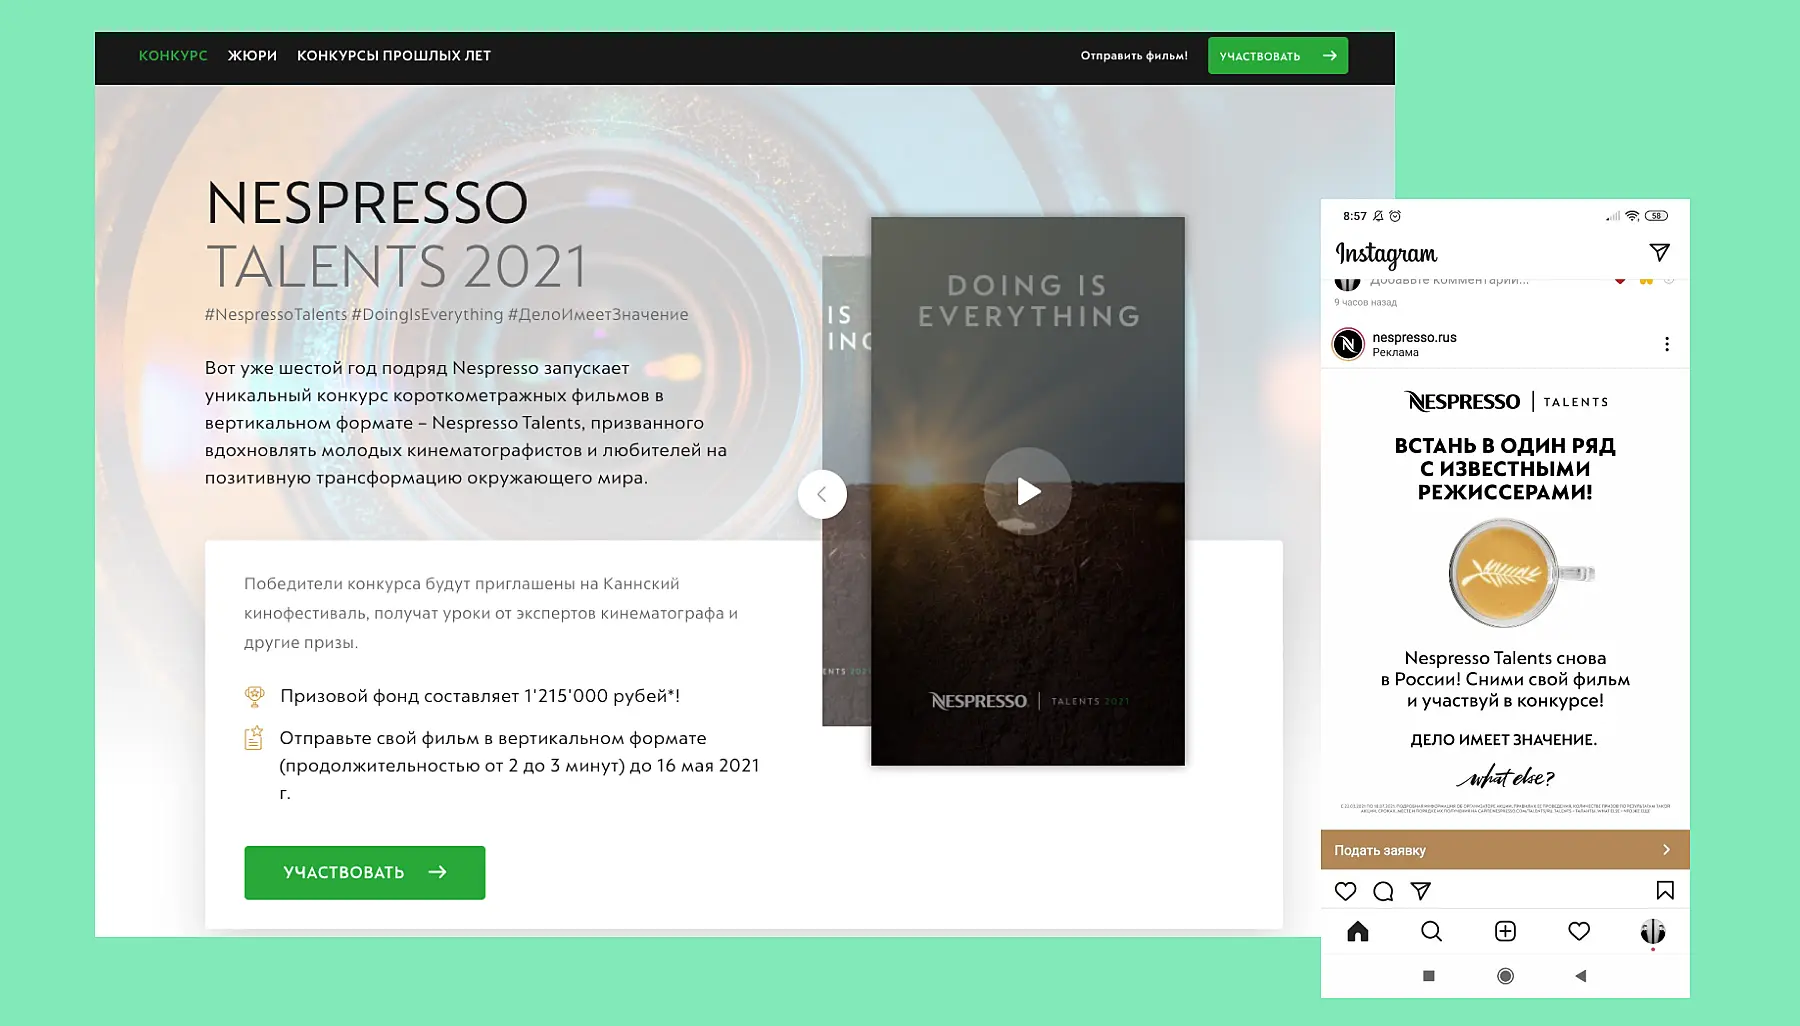This screenshot has height=1026, width=1800.
Task: Open comments with the speech bubble icon
Action: (1383, 891)
